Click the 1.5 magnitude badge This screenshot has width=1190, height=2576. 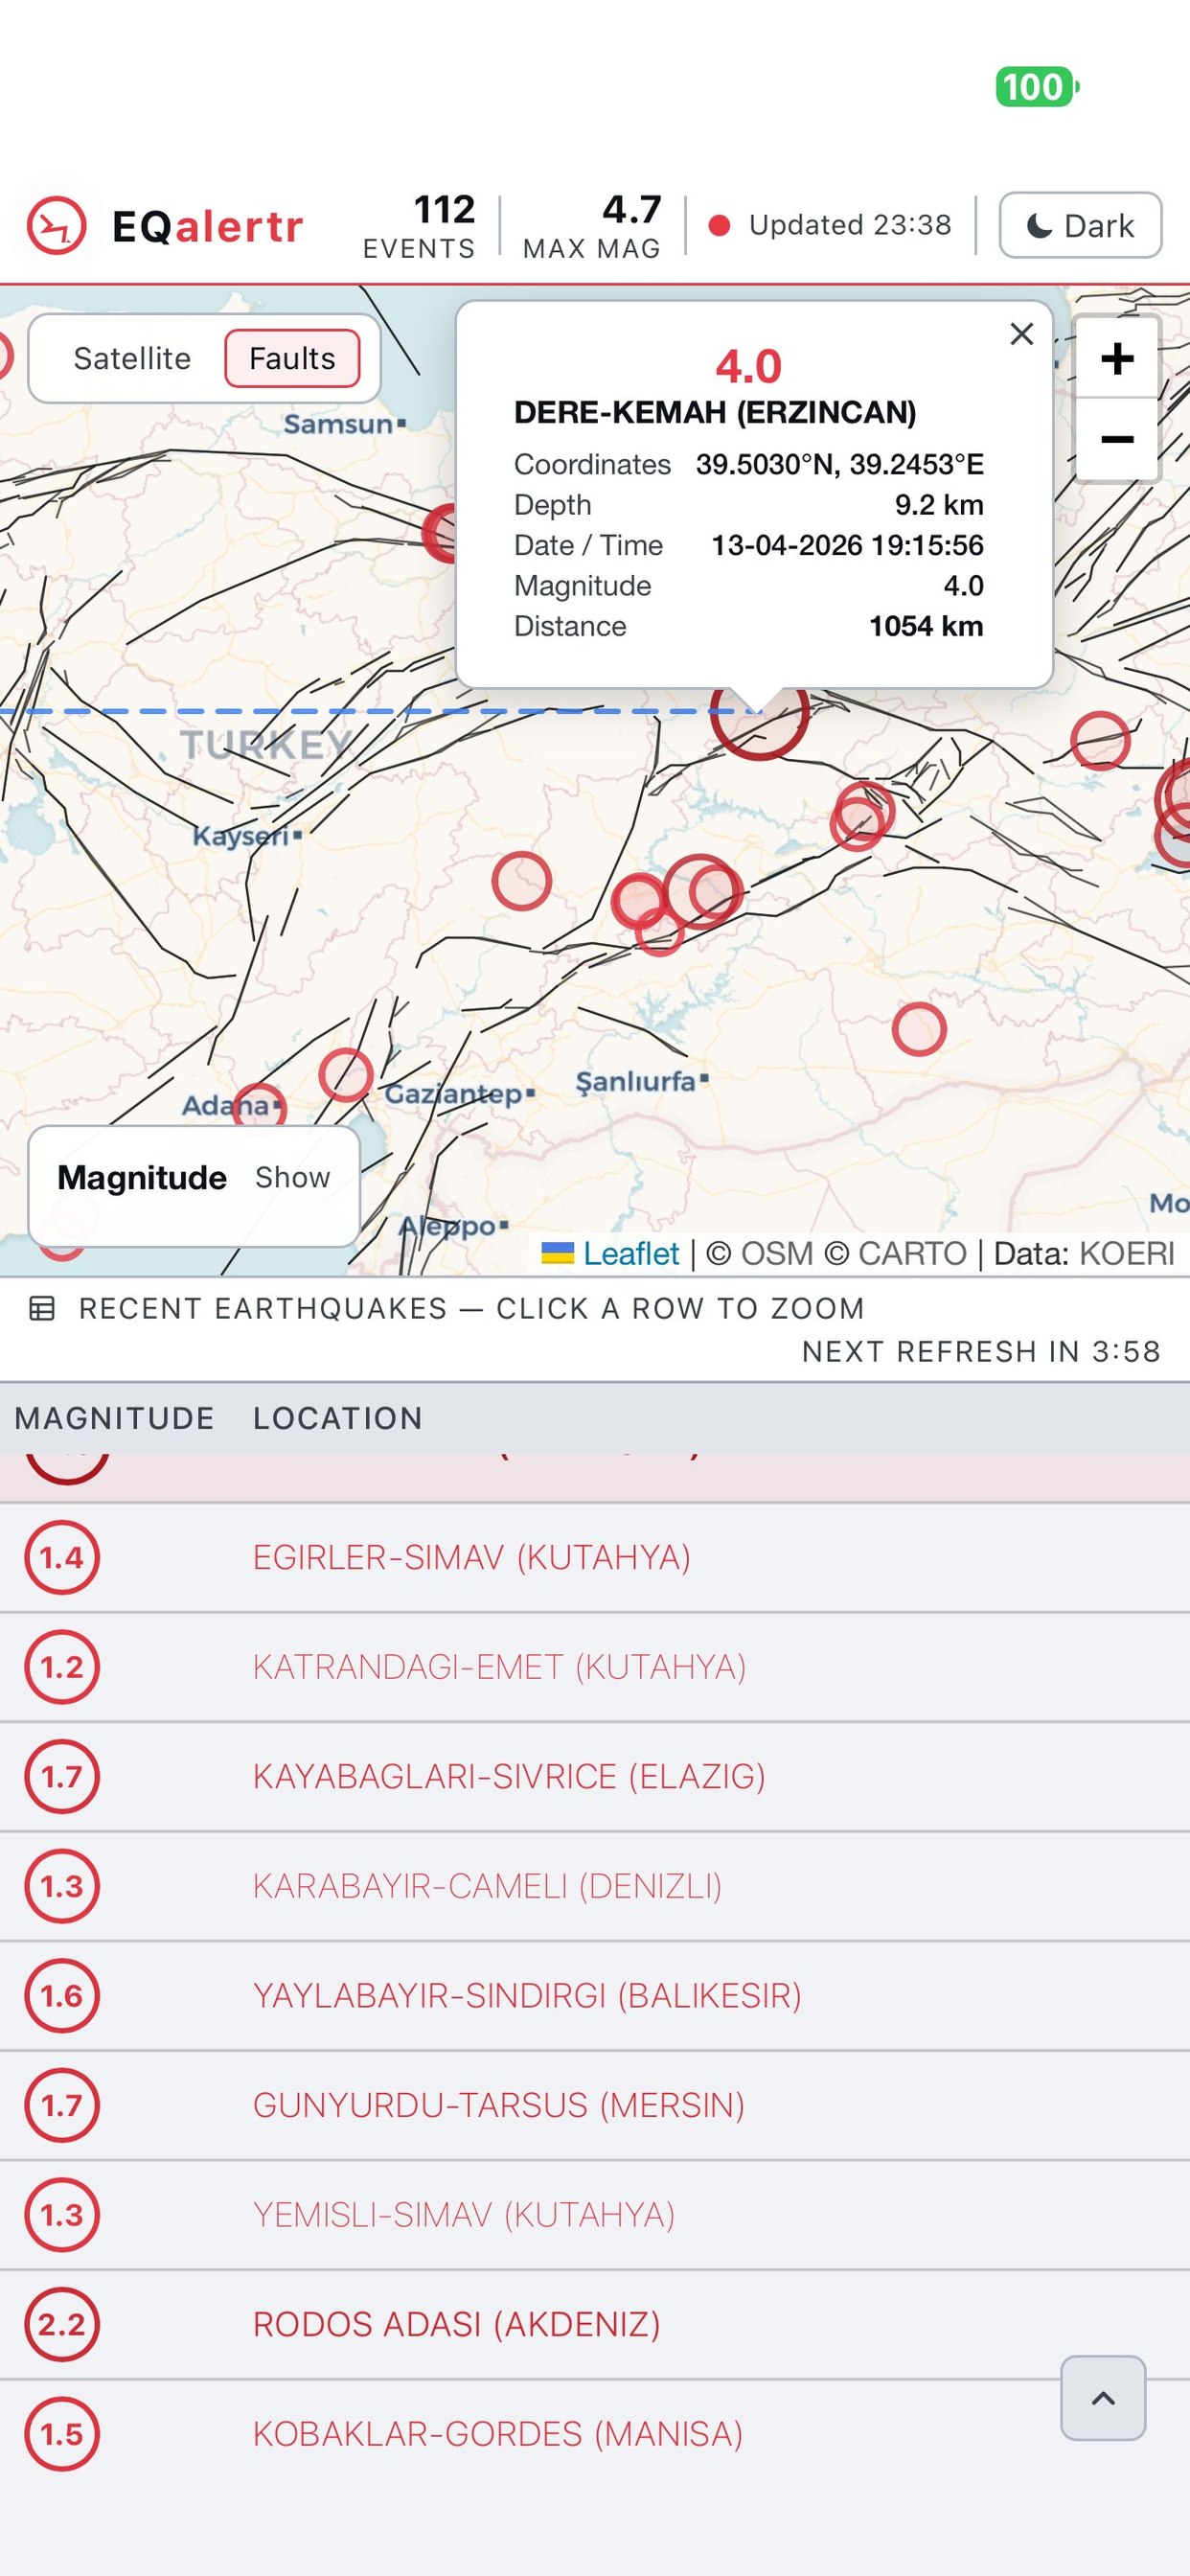click(x=62, y=2433)
